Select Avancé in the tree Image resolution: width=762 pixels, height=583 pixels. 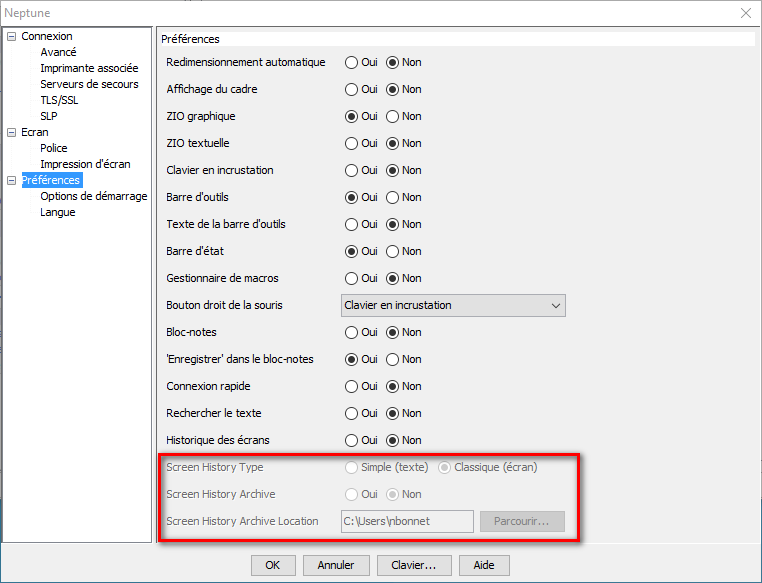click(58, 52)
